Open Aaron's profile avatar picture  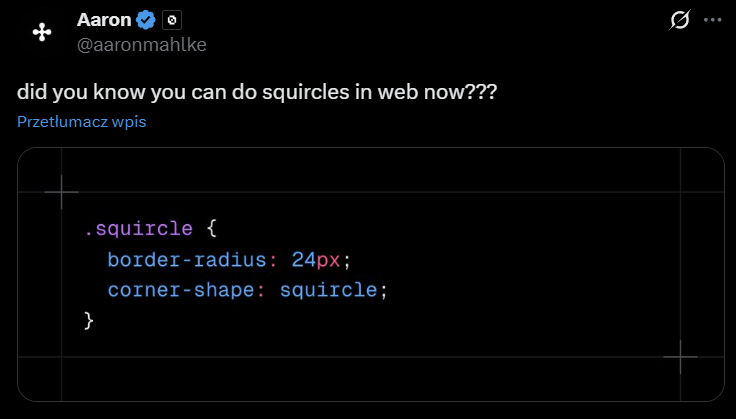point(42,33)
